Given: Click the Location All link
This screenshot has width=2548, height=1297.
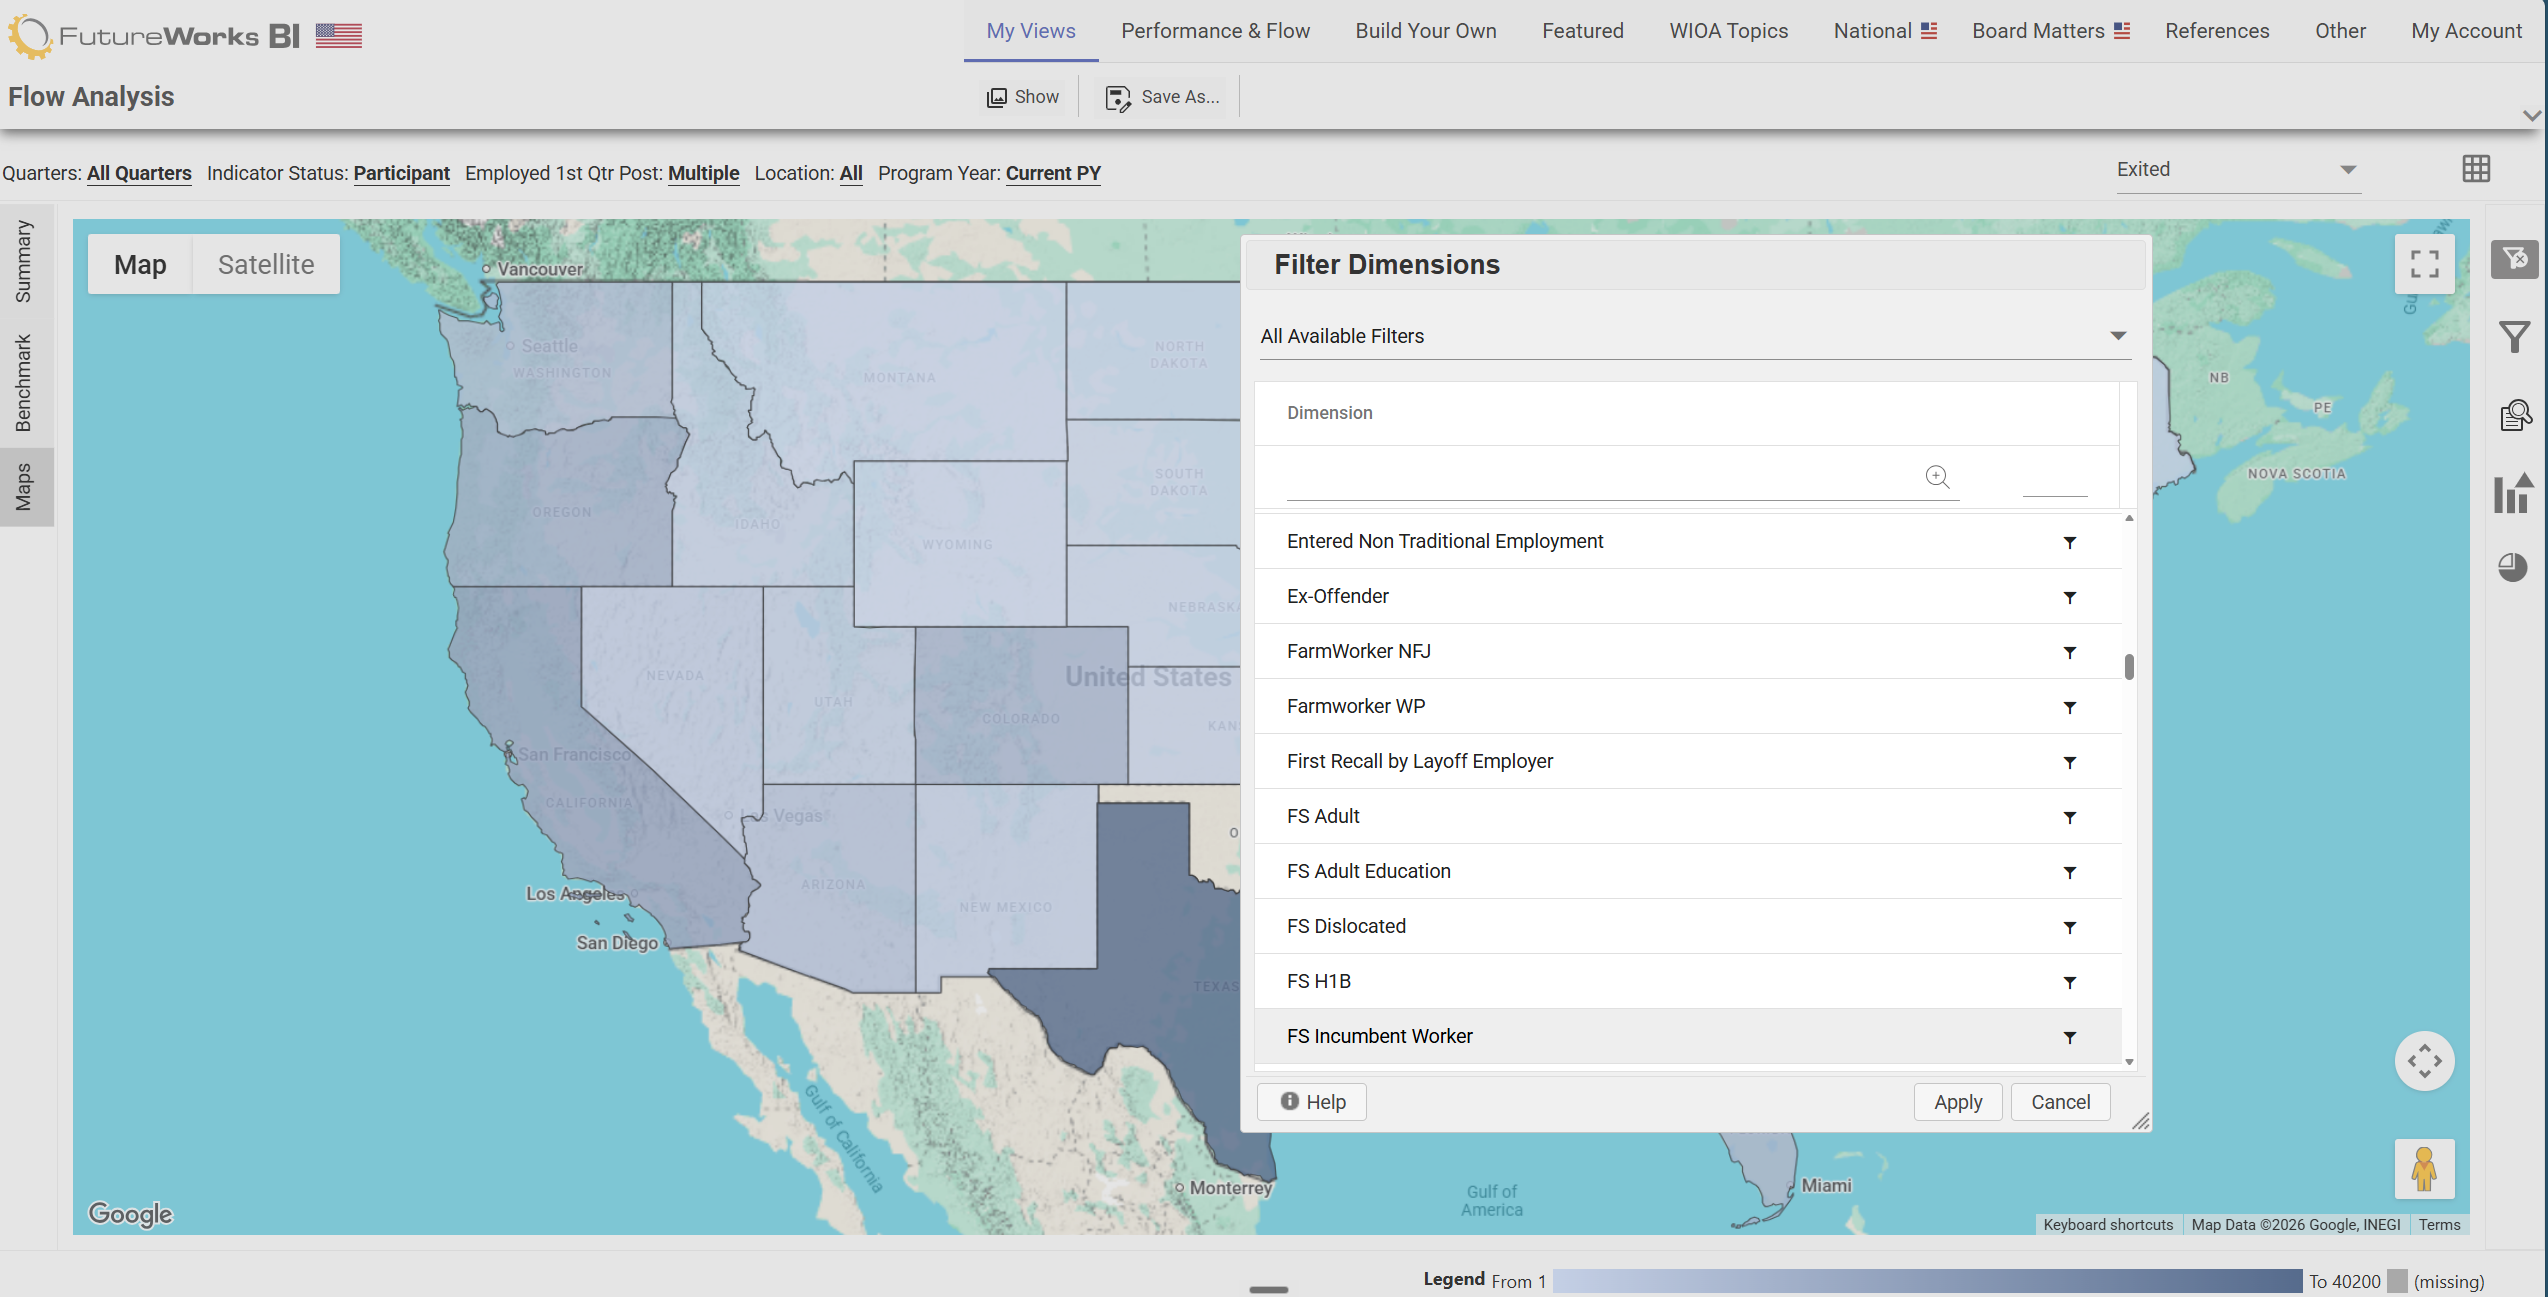Looking at the screenshot, I should (x=851, y=173).
